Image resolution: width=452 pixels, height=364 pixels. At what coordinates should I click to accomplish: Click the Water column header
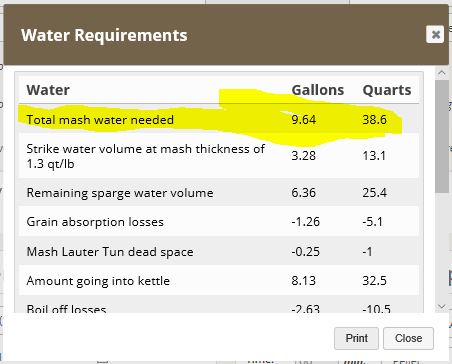tap(48, 90)
